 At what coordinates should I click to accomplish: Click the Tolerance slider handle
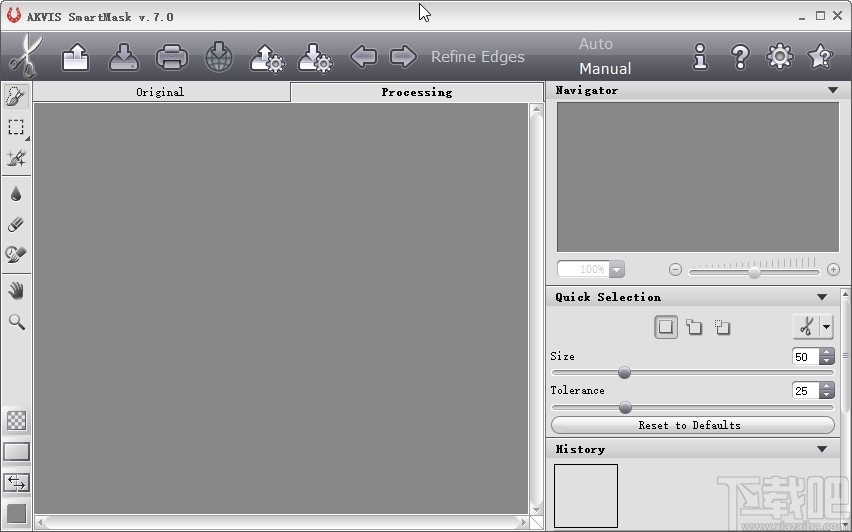[x=625, y=407]
